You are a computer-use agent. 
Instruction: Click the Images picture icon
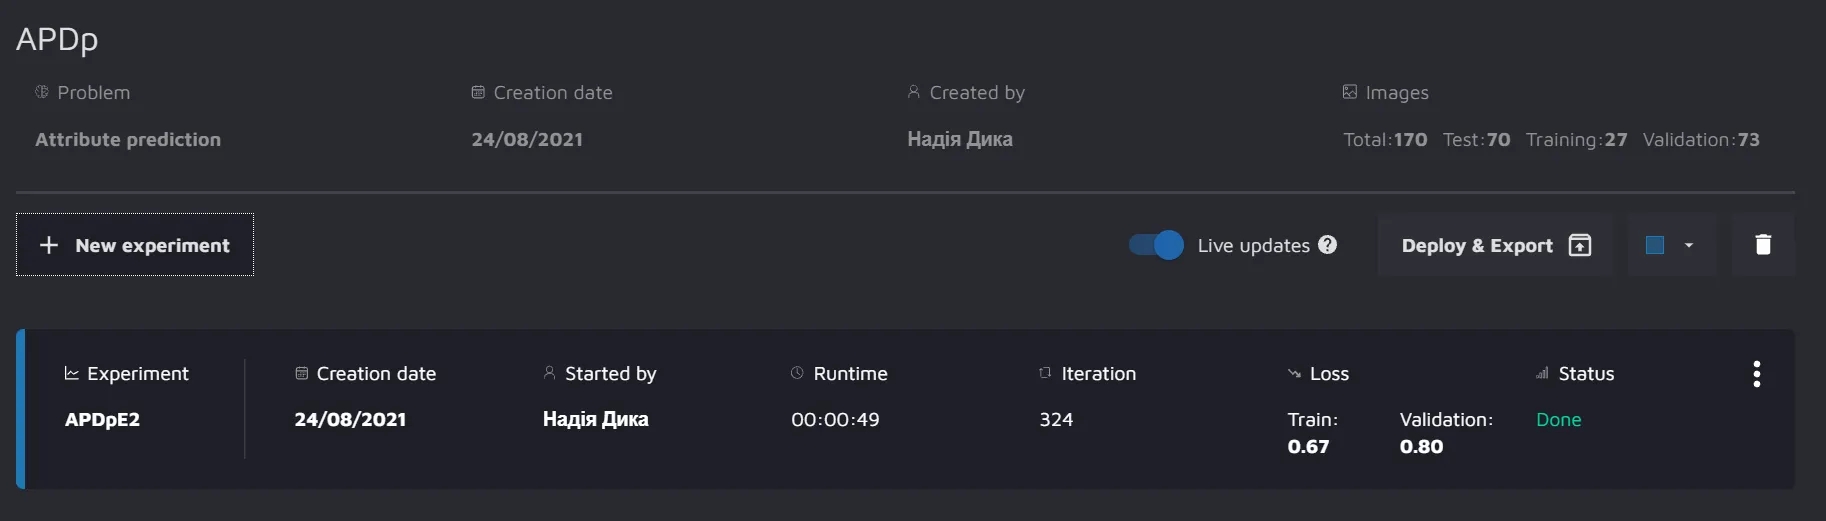pyautogui.click(x=1350, y=92)
